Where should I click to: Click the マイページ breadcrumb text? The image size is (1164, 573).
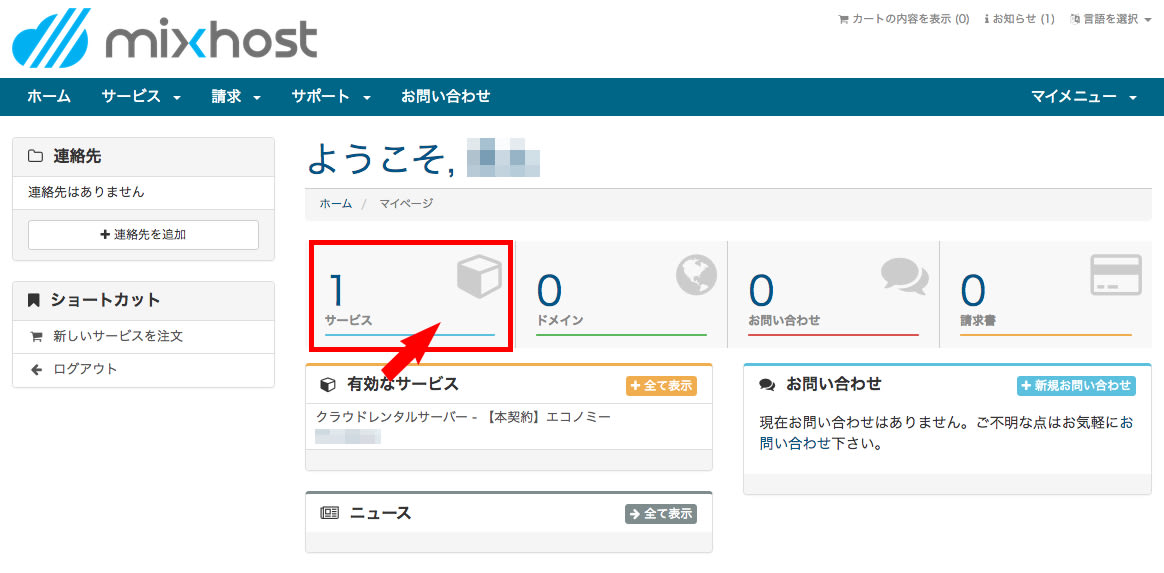406,203
